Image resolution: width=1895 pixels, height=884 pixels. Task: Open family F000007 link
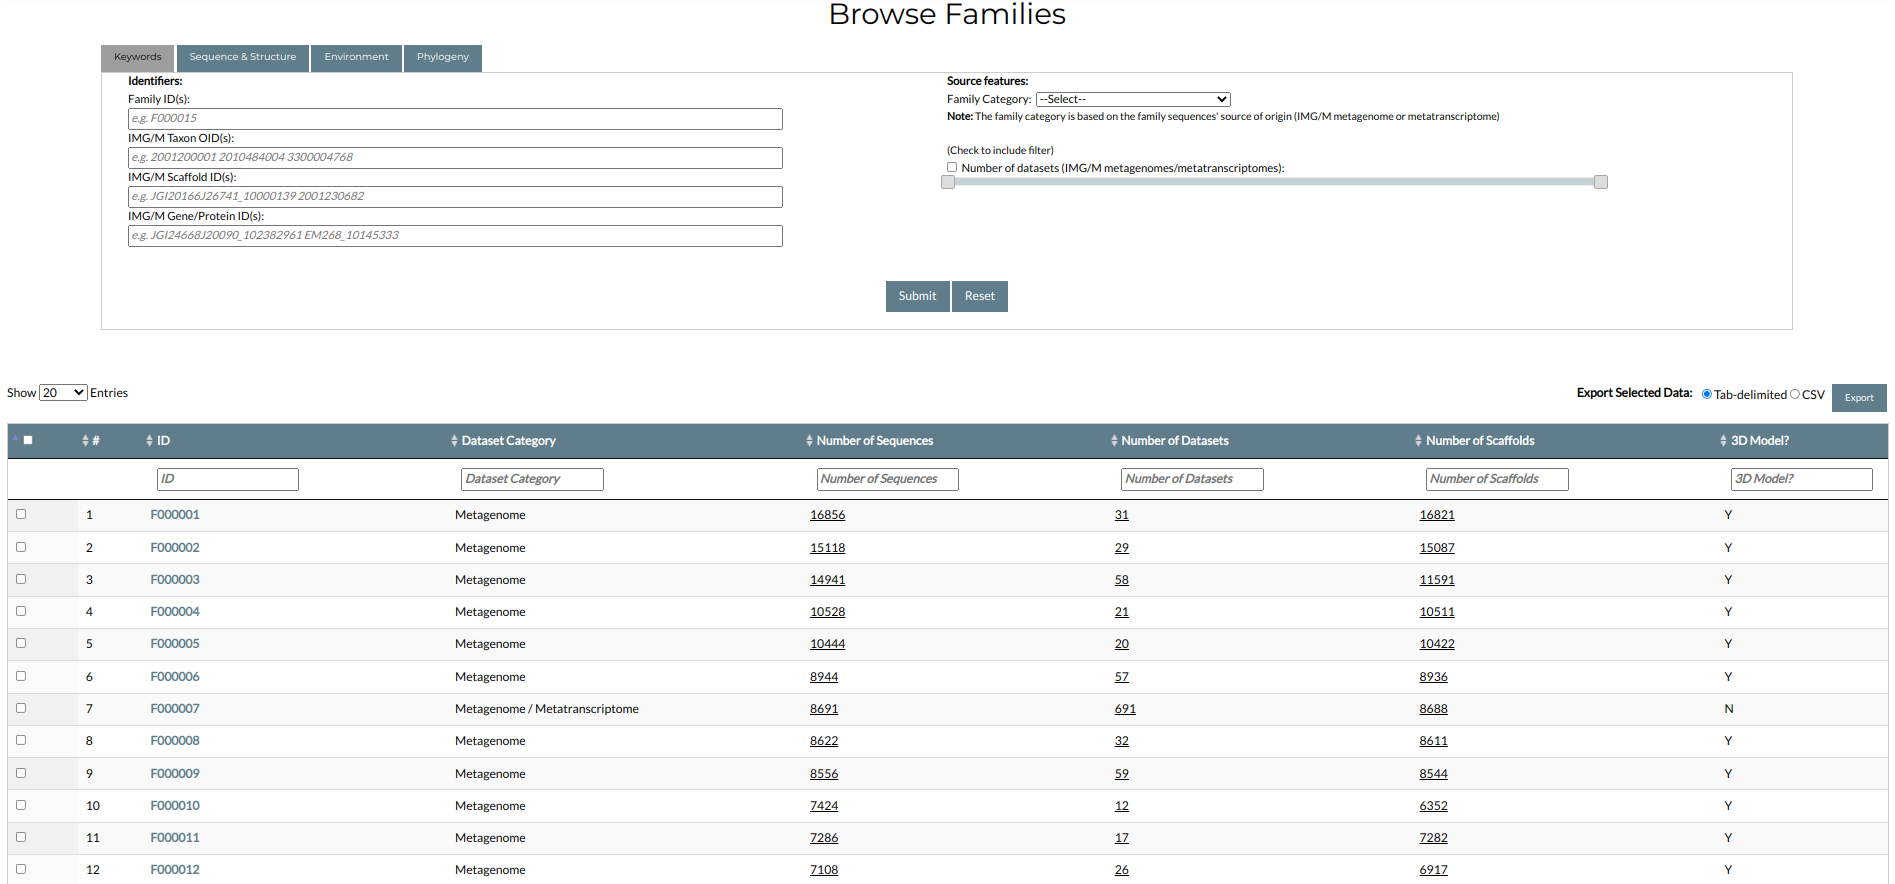coord(175,709)
